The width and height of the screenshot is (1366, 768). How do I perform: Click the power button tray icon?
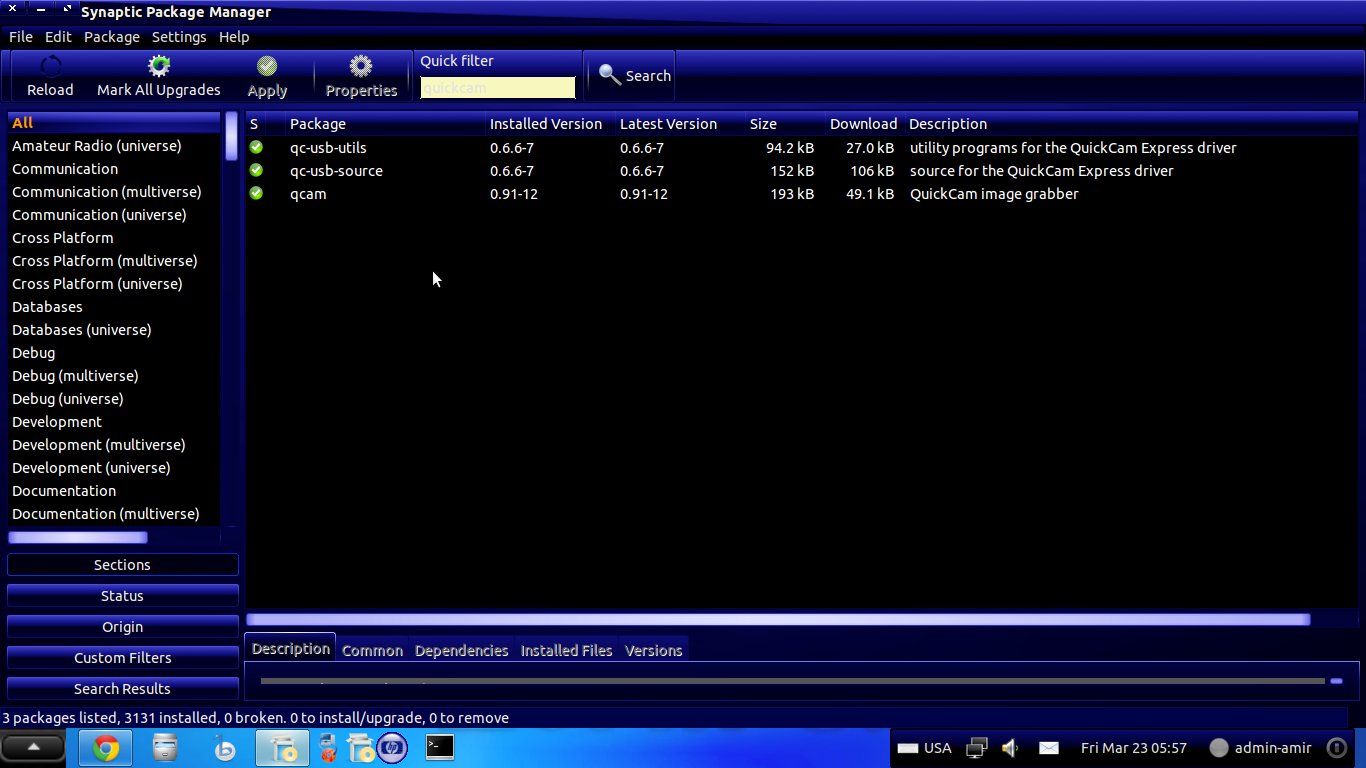tap(1336, 747)
